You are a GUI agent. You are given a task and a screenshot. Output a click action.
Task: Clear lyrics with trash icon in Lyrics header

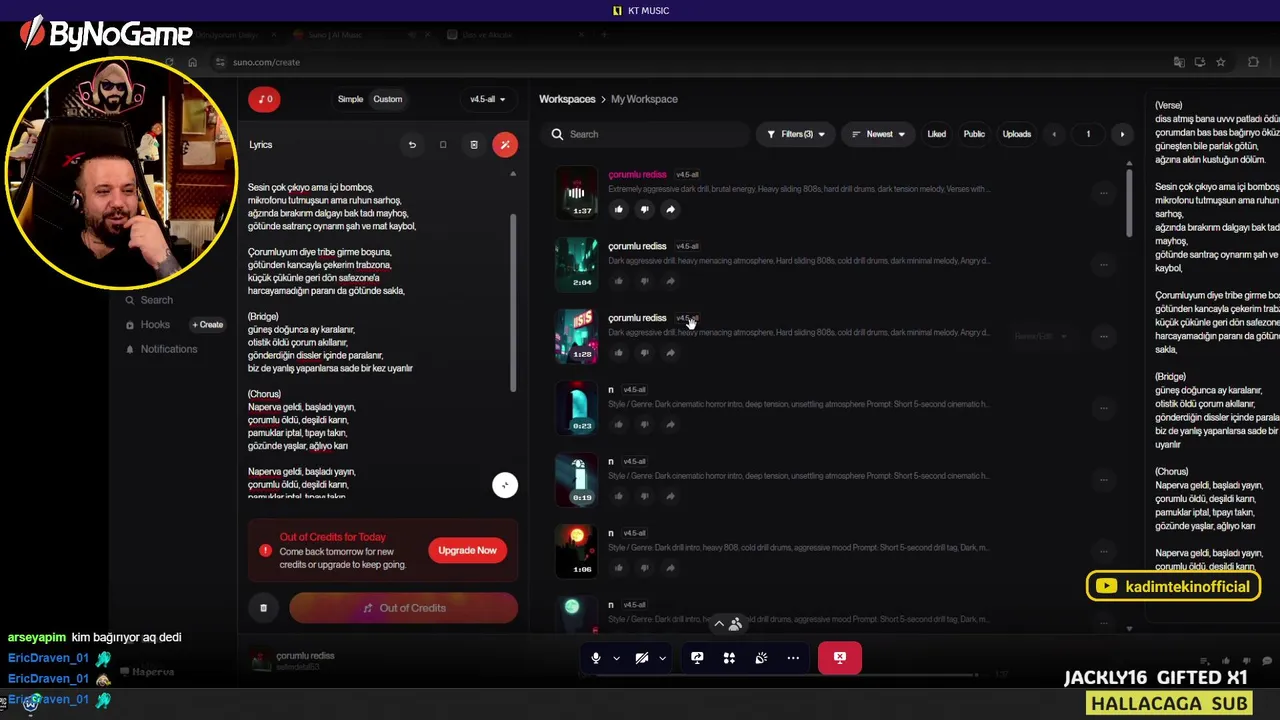(474, 145)
